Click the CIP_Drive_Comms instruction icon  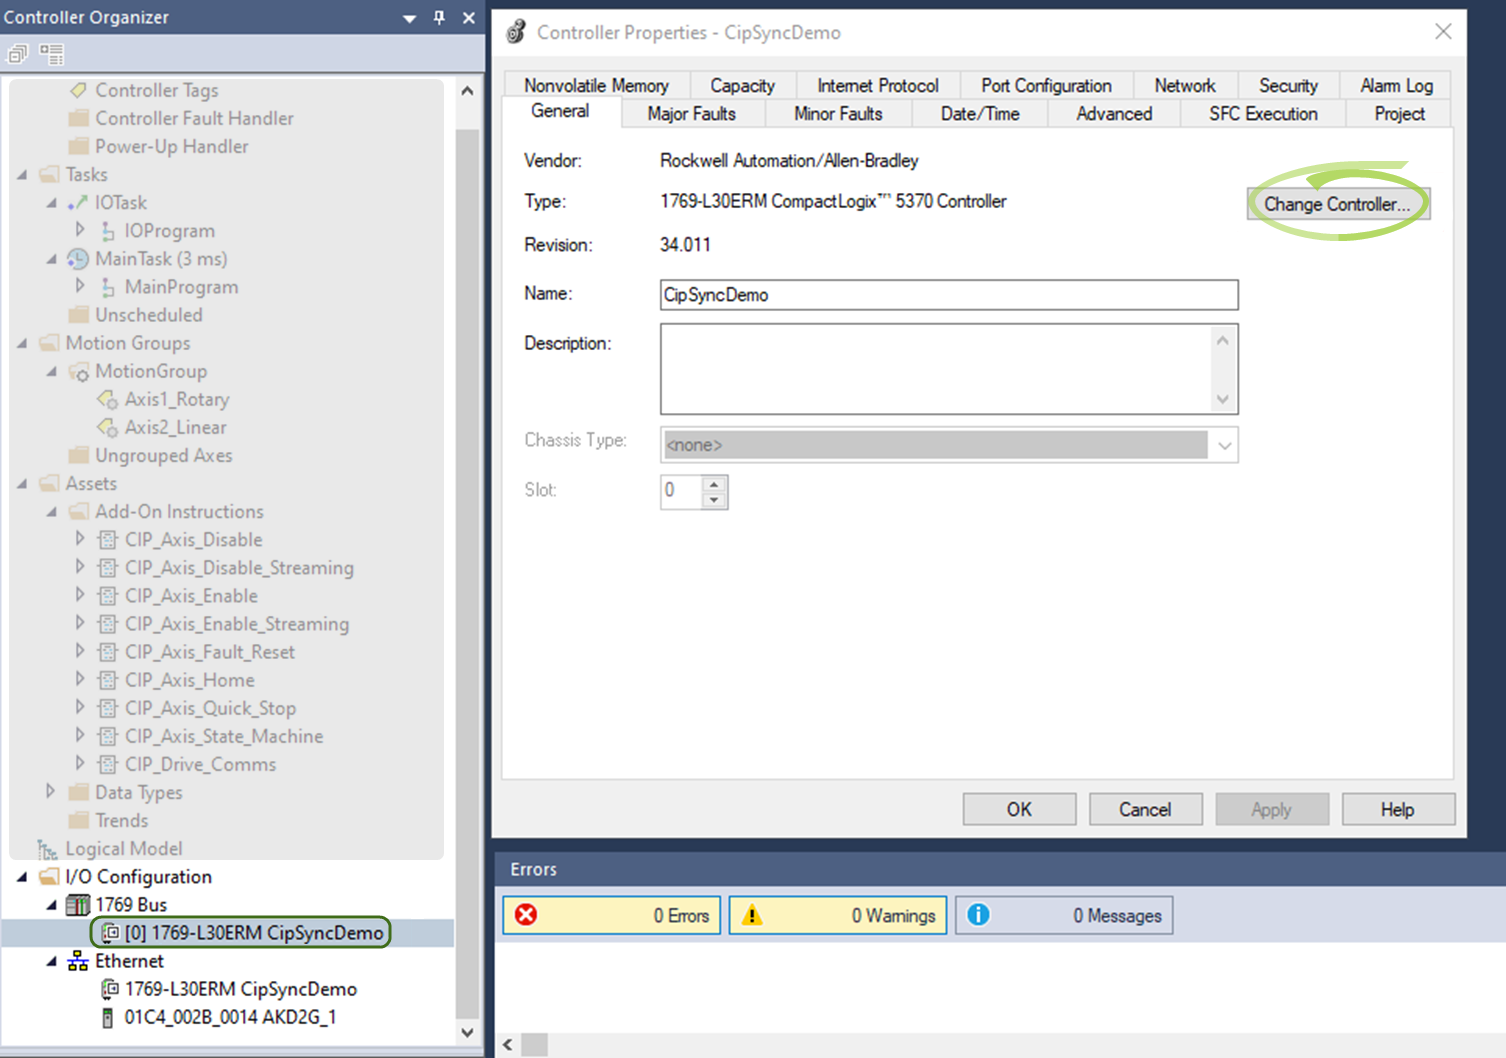pyautogui.click(x=108, y=764)
